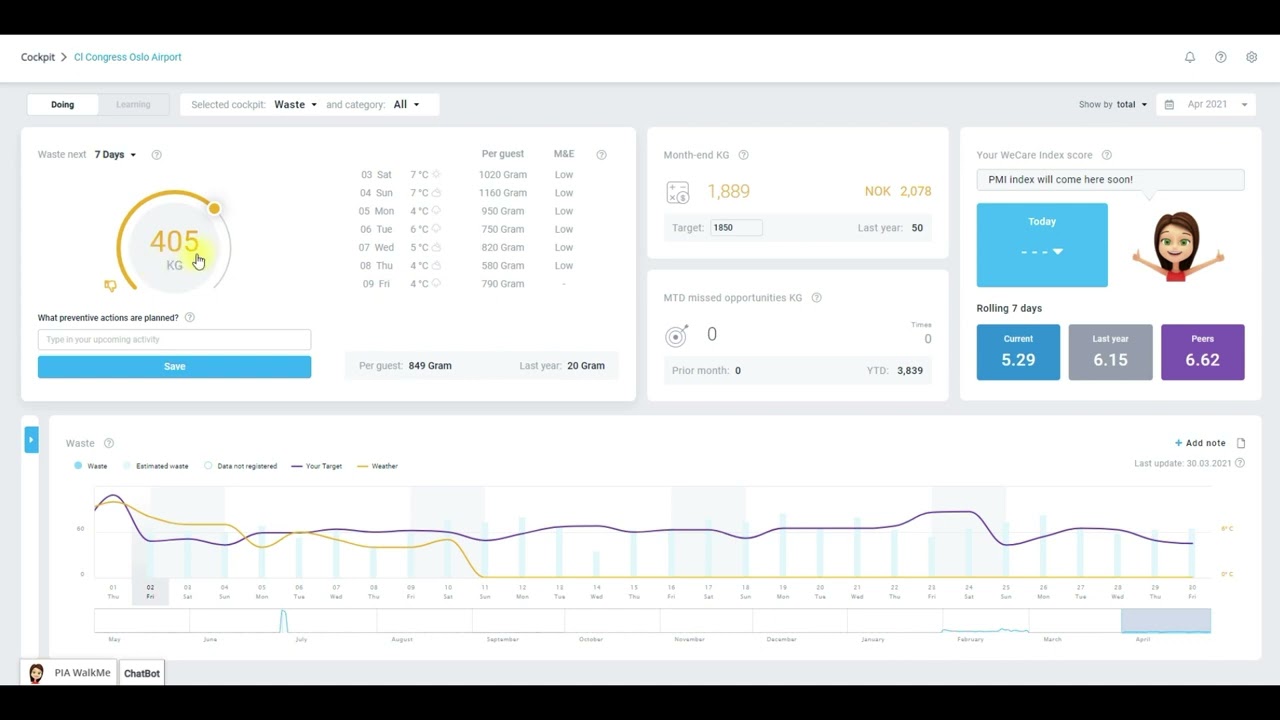Switch to the Learning tab
This screenshot has height=720, width=1280.
(133, 104)
